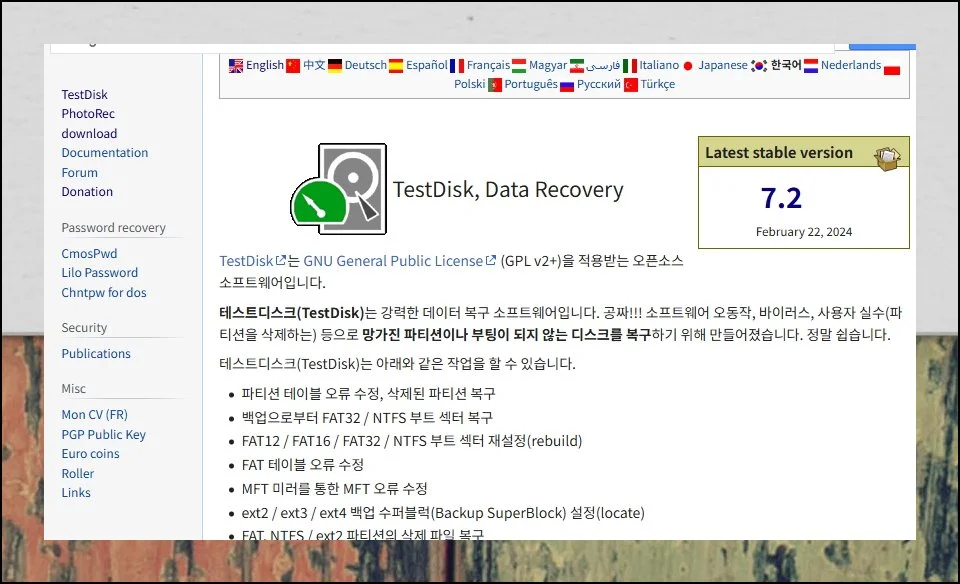This screenshot has height=584, width=960.
Task: Click the South Korean flag icon
Action: click(759, 66)
